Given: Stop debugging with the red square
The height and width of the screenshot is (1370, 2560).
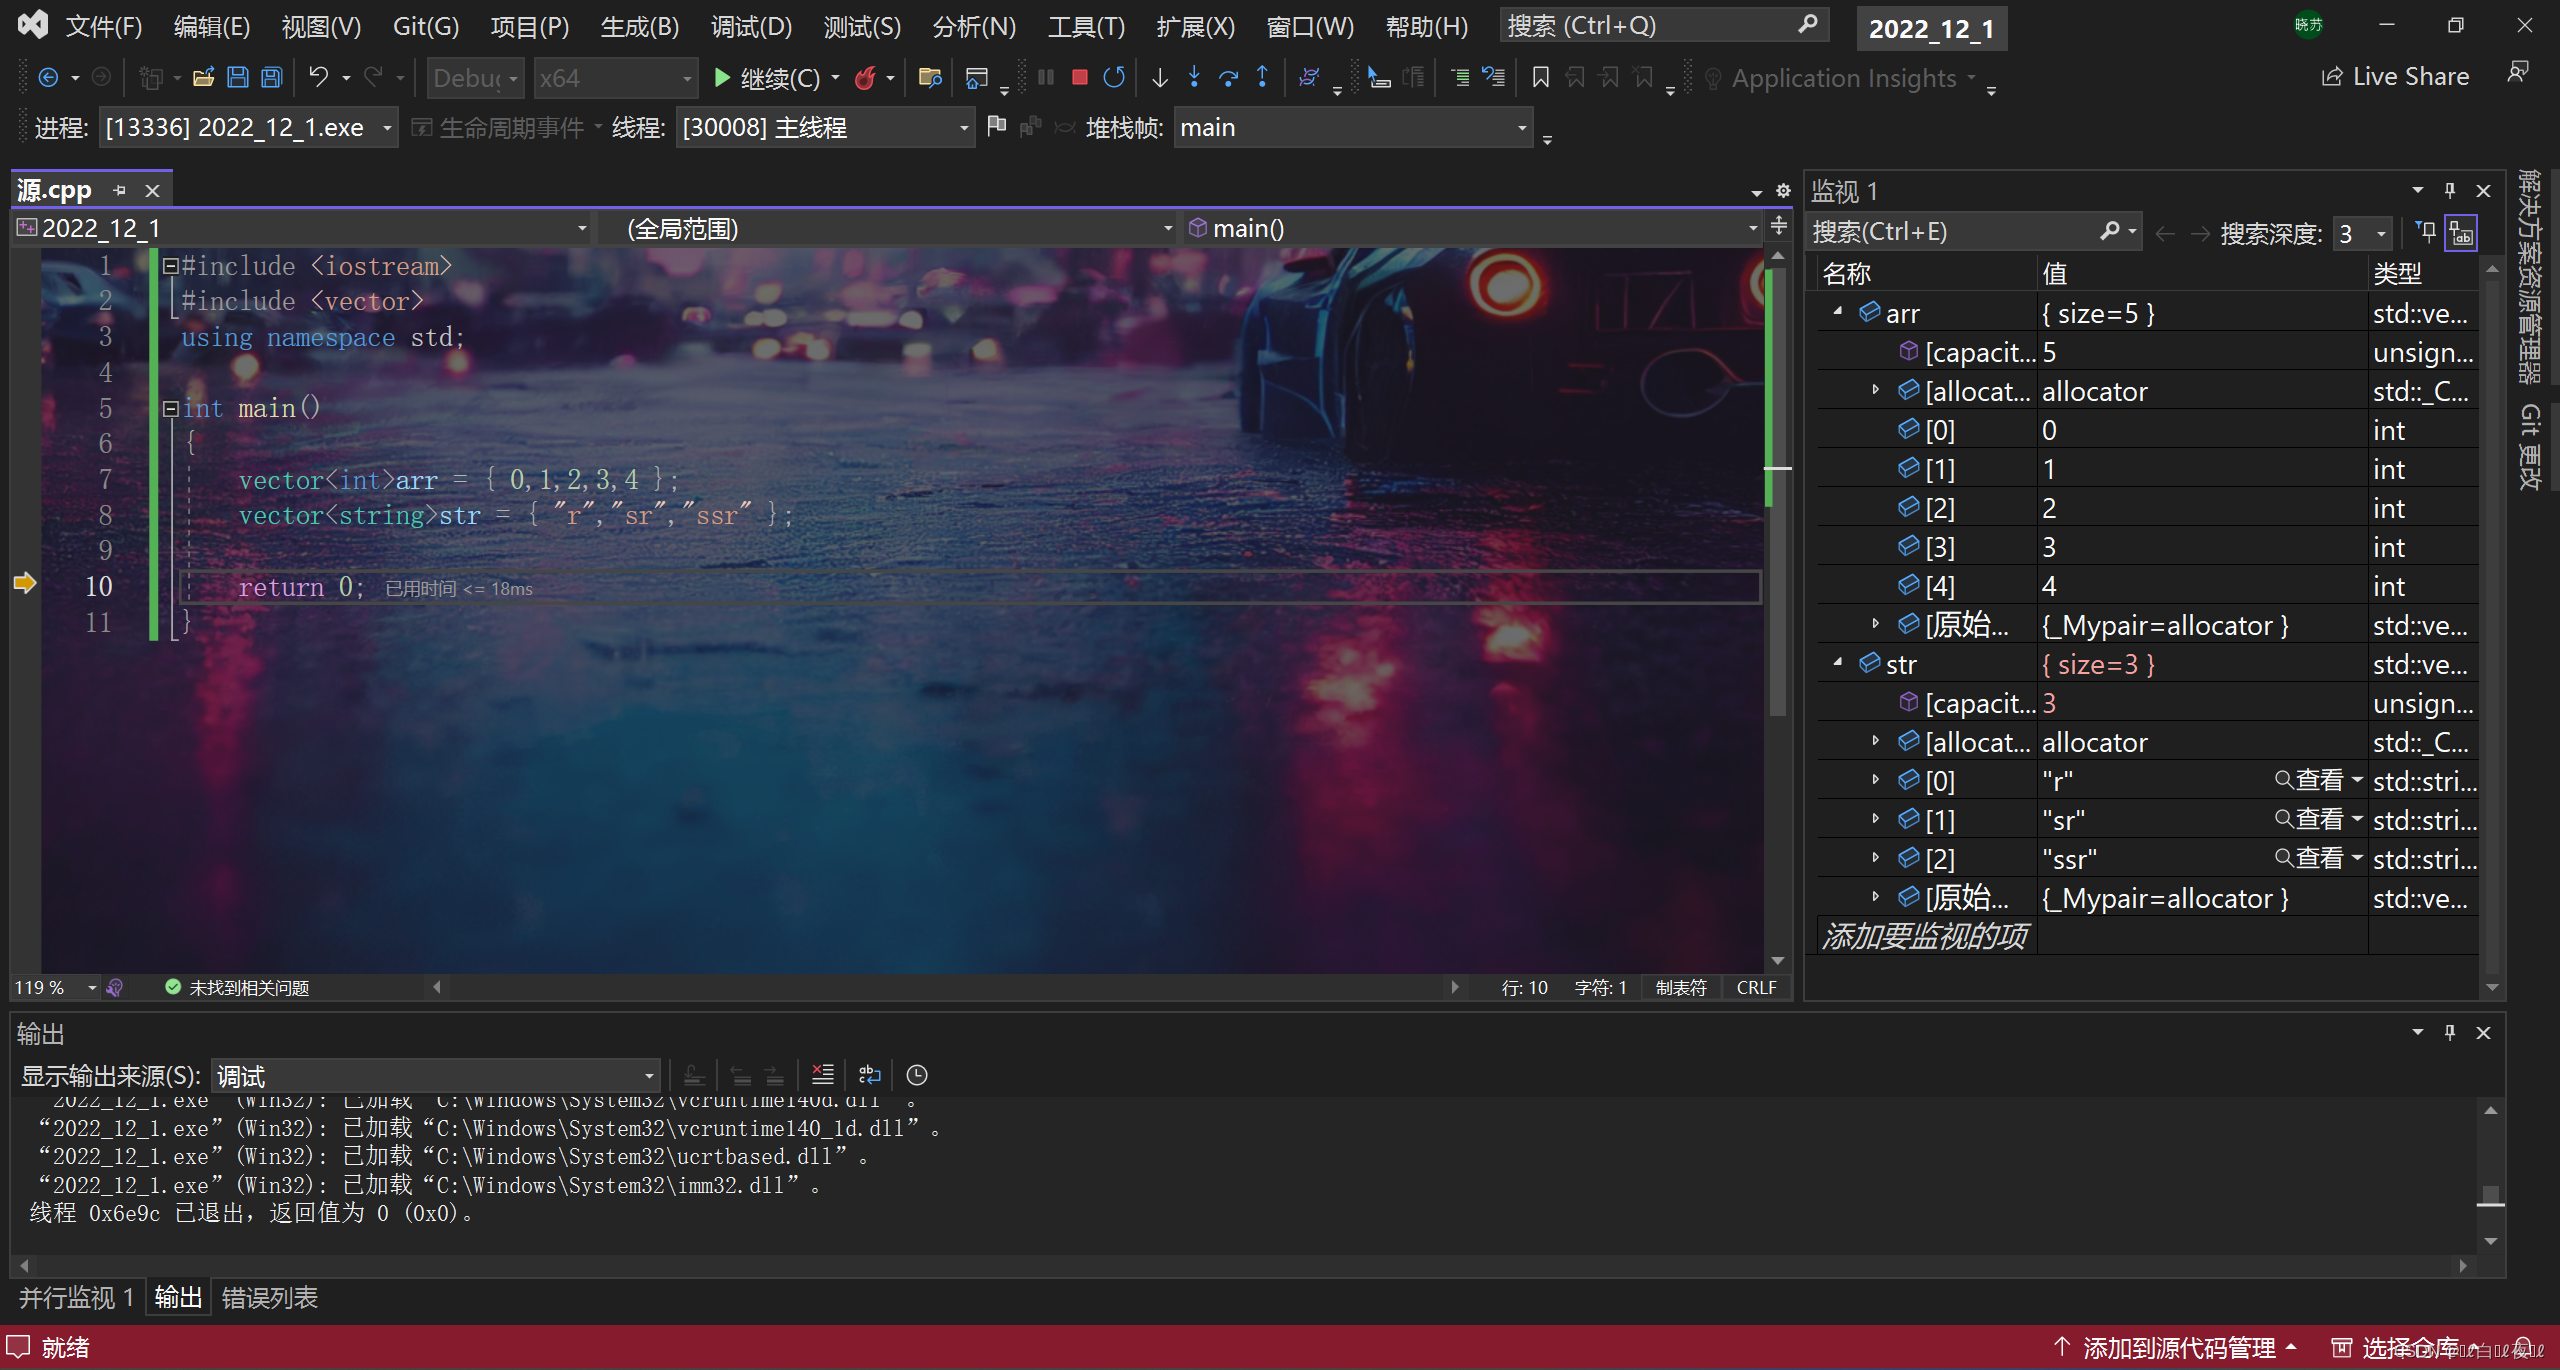Looking at the screenshot, I should pos(1079,77).
